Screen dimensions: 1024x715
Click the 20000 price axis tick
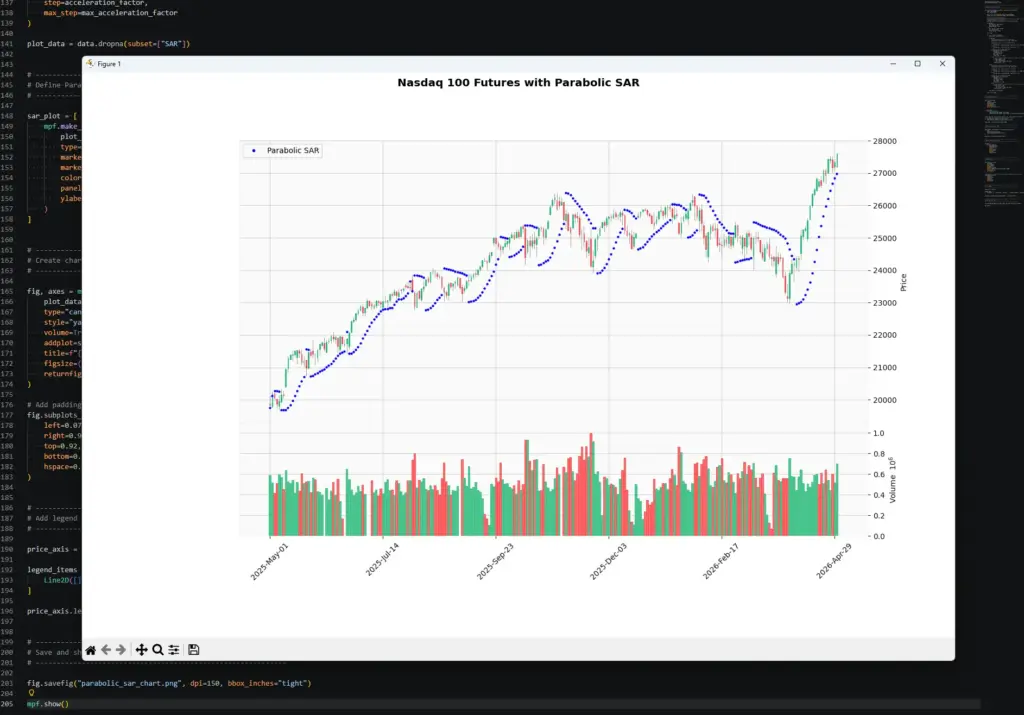coord(884,400)
